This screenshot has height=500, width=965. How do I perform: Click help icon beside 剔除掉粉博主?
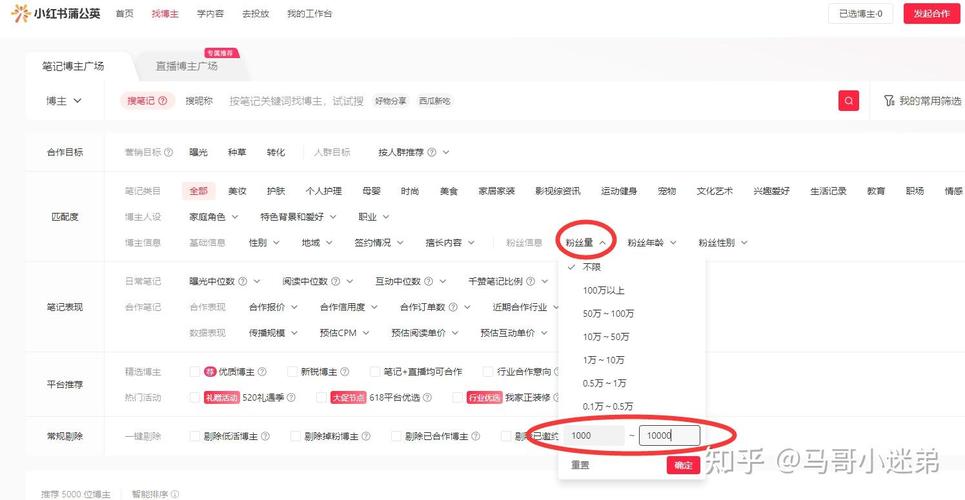click(366, 436)
